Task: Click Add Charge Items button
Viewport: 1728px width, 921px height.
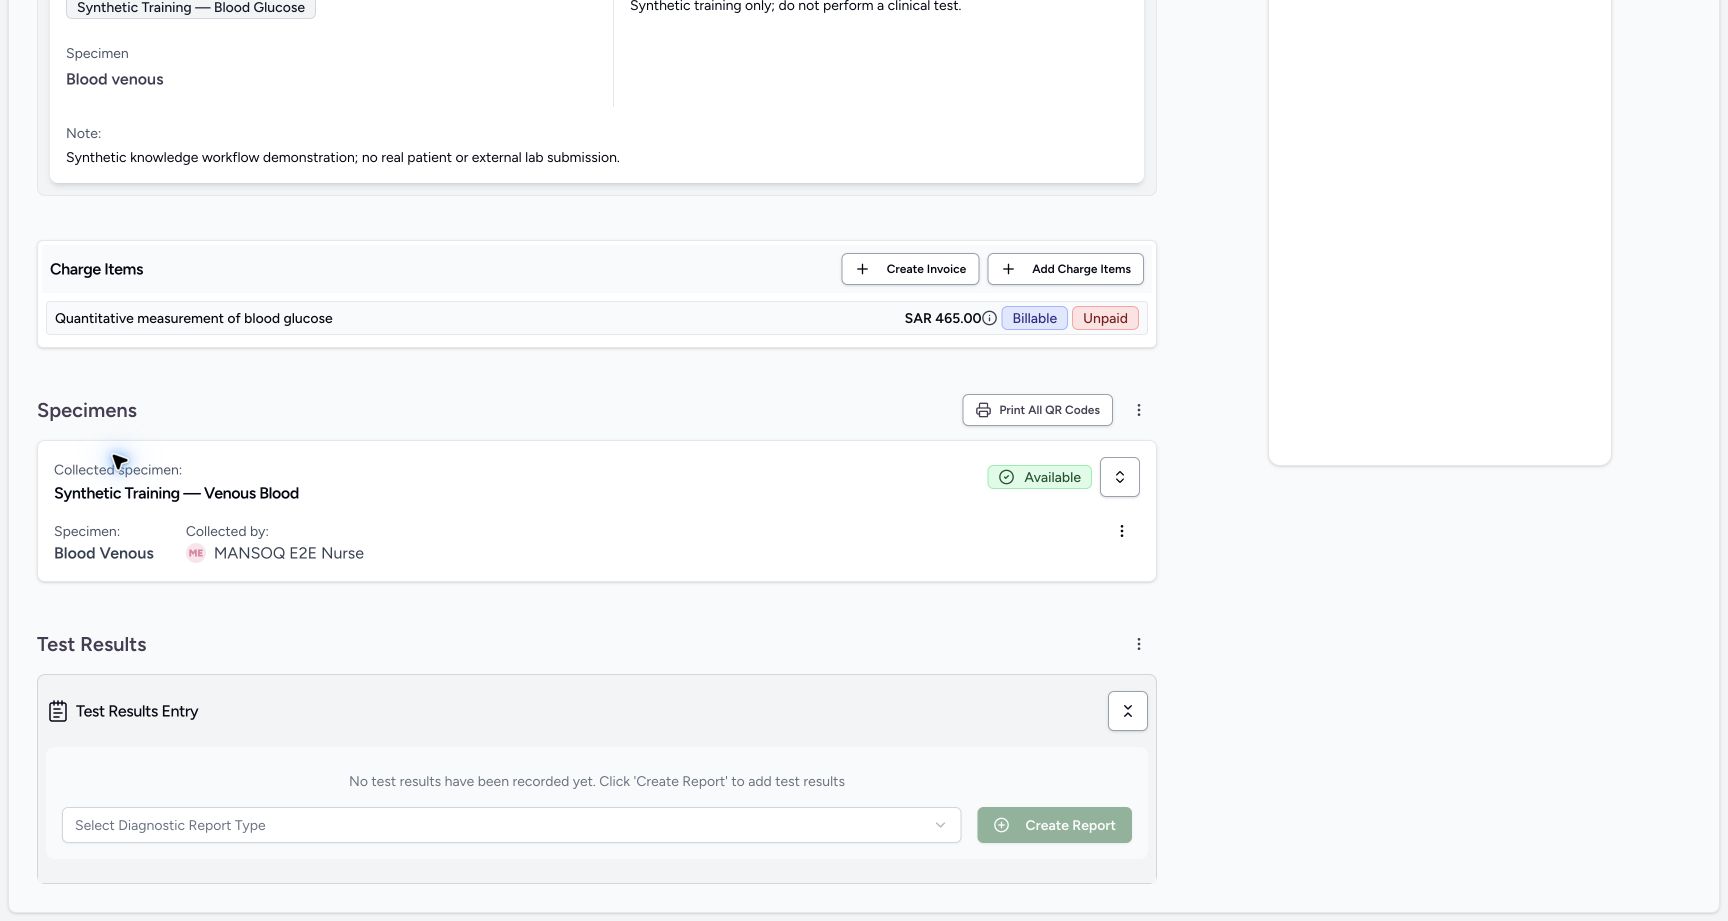Action: (x=1065, y=269)
